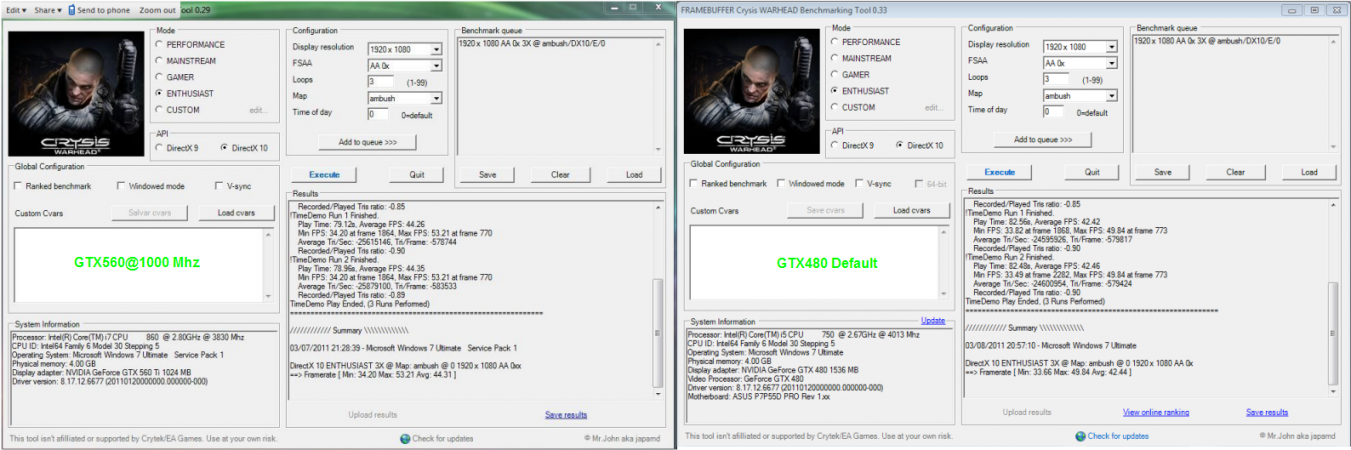Click the Loops field in the 0.33 window
1351x450 pixels.
pyautogui.click(x=1057, y=79)
